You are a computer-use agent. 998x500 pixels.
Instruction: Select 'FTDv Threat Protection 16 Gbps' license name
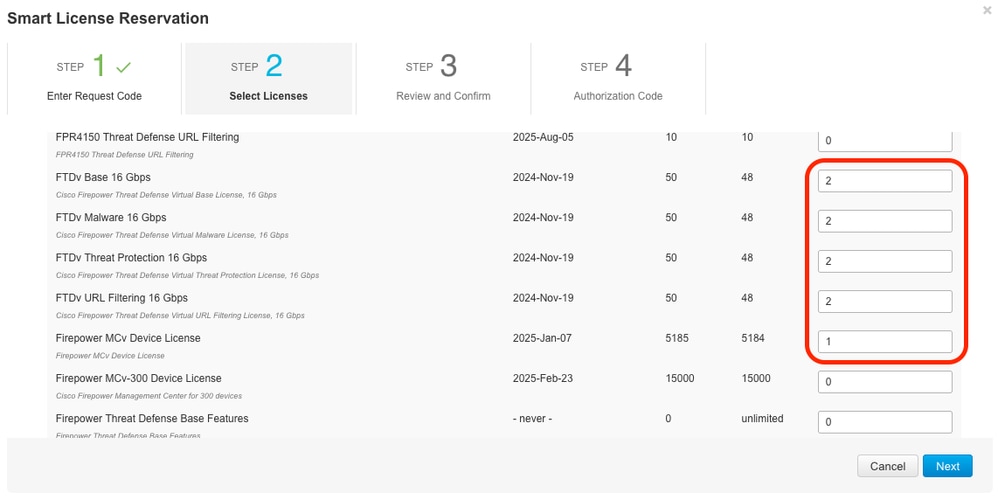pyautogui.click(x=131, y=258)
